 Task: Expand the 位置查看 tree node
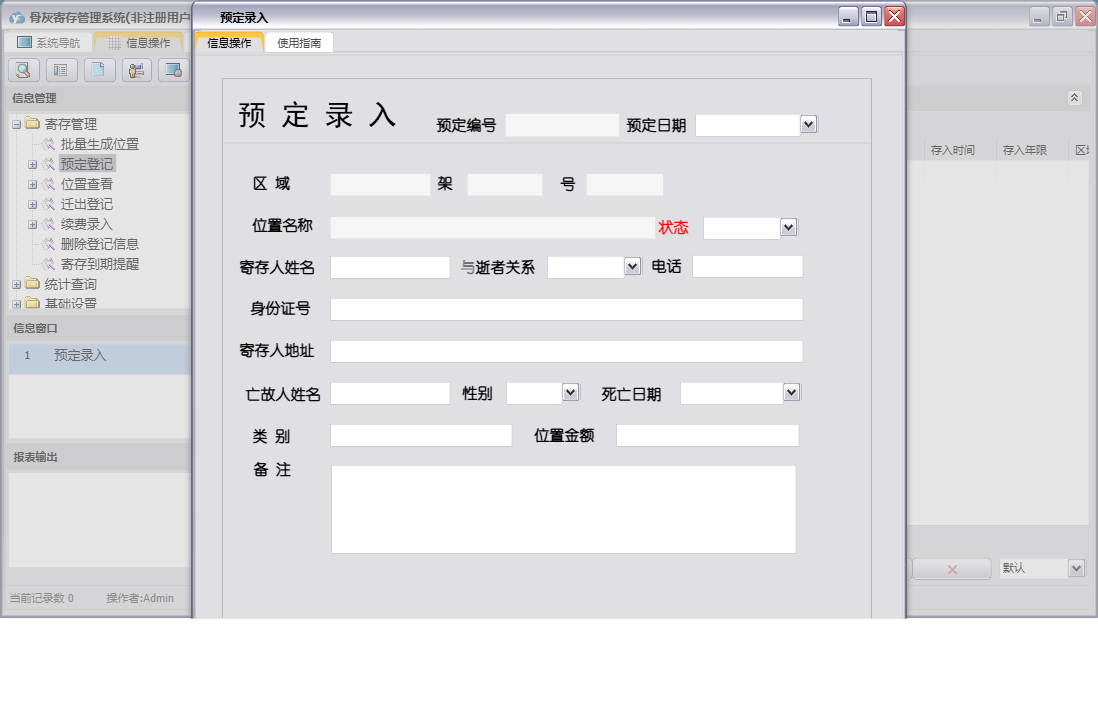(34, 183)
